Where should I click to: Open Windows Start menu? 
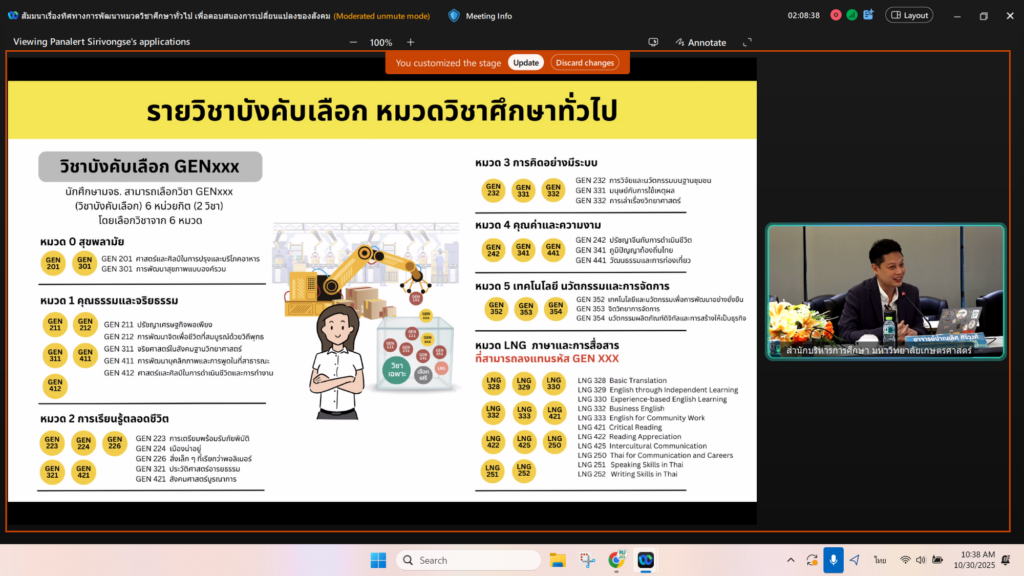(379, 560)
